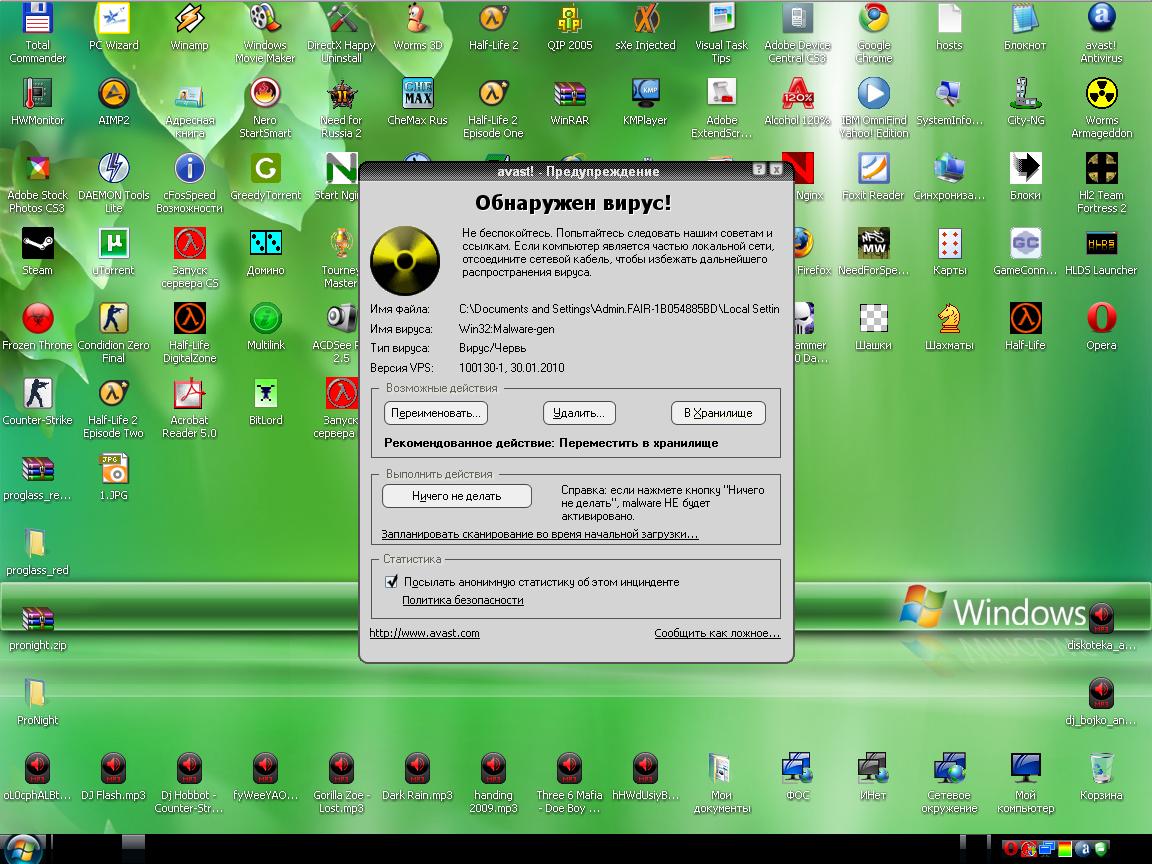
Task: Click the Ничего не делать button
Action: [456, 496]
